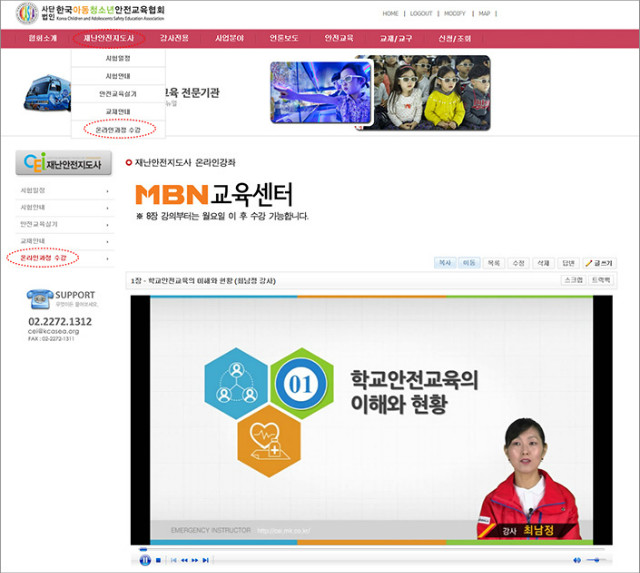The height and width of the screenshot is (573, 640).
Task: Fast-forward the lecture video
Action: click(195, 560)
